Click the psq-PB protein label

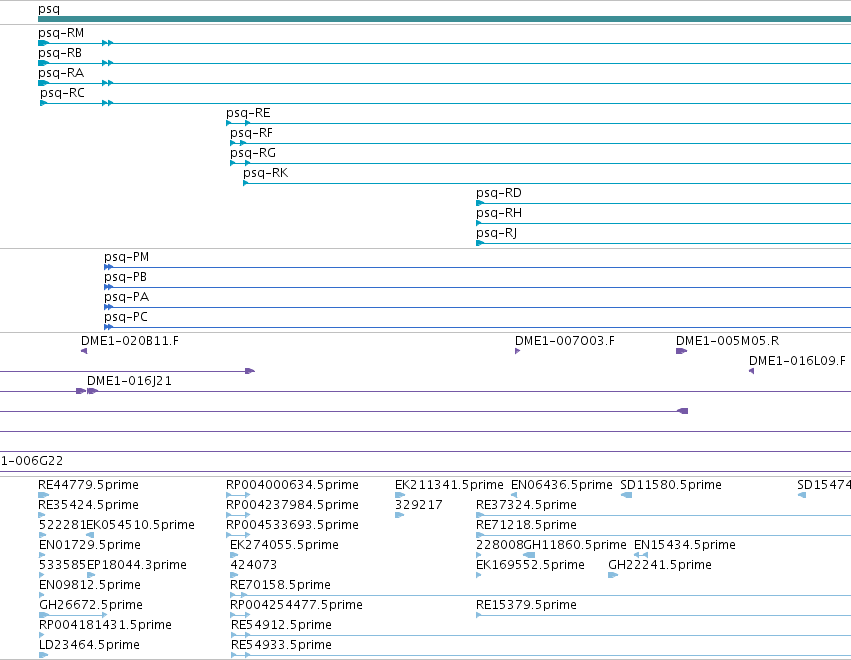[x=125, y=277]
